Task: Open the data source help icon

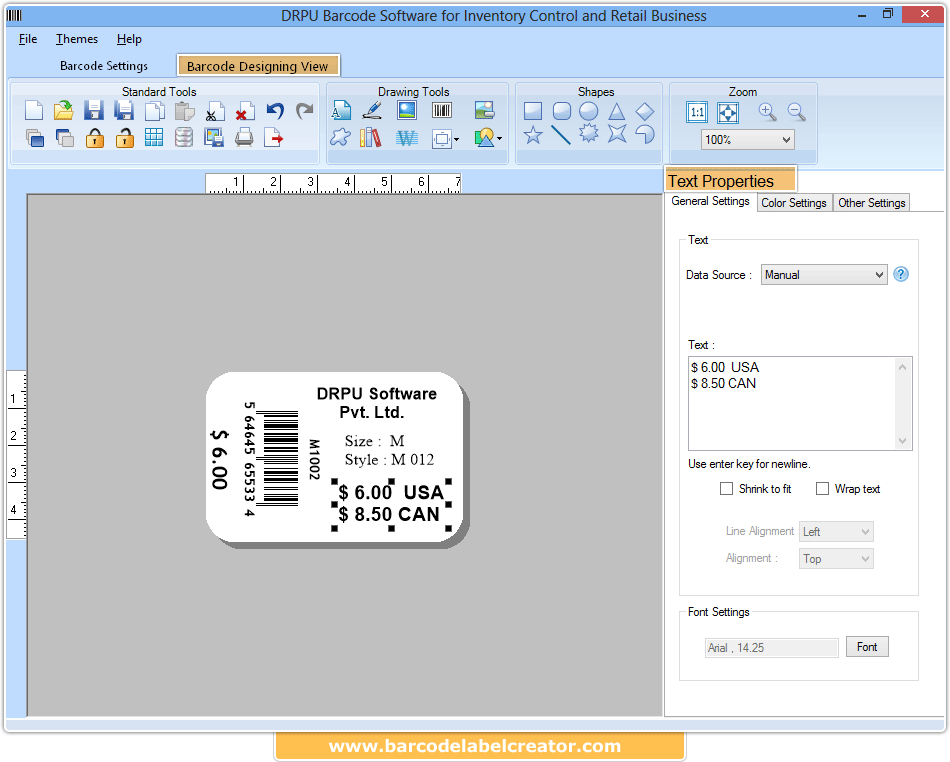Action: (901, 274)
